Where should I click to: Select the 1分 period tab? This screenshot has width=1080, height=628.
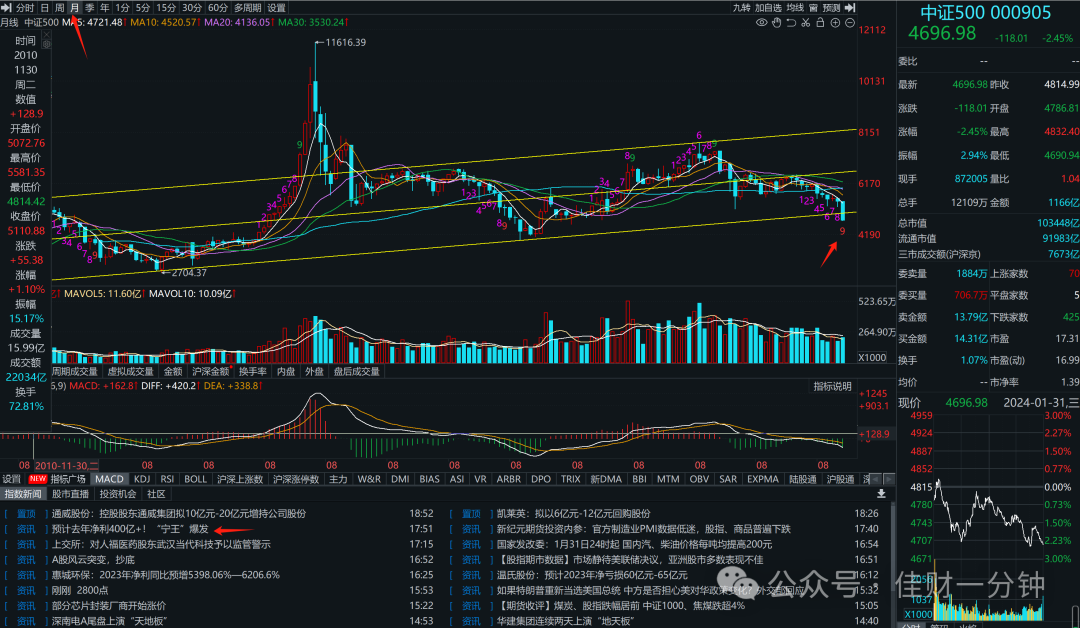pos(123,8)
